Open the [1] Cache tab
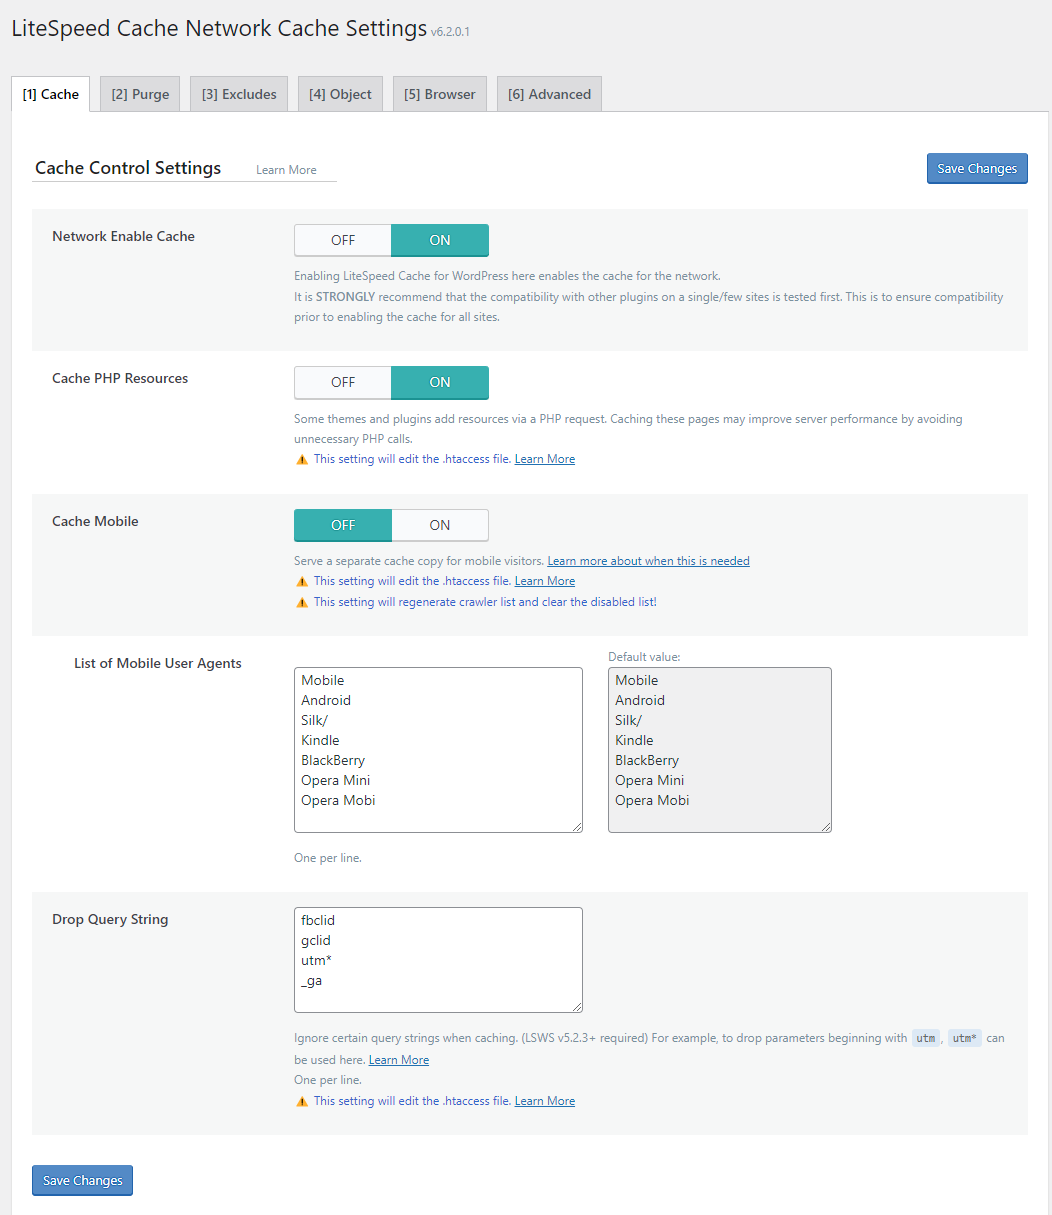The image size is (1052, 1215). (51, 94)
